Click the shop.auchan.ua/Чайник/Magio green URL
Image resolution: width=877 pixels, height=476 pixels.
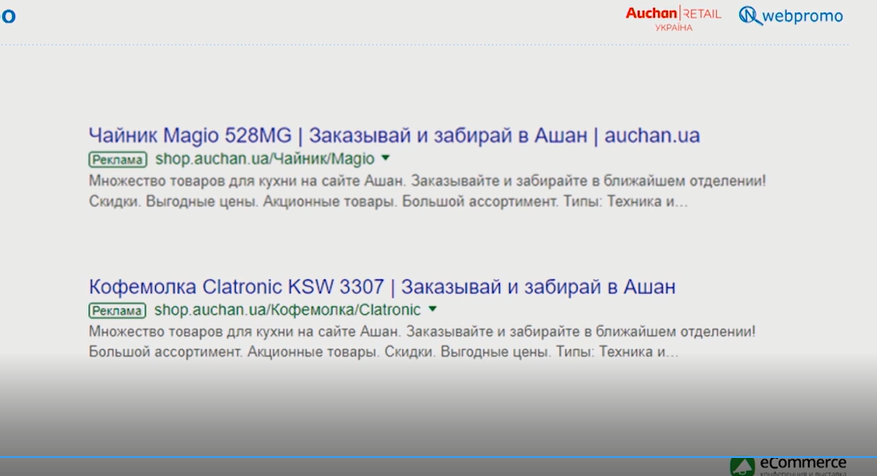pyautogui.click(x=265, y=159)
